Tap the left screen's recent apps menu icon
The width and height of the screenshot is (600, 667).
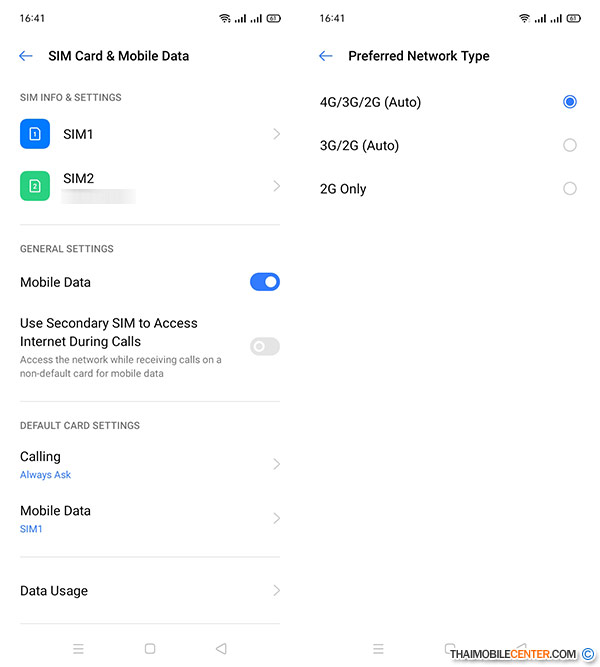click(x=78, y=649)
